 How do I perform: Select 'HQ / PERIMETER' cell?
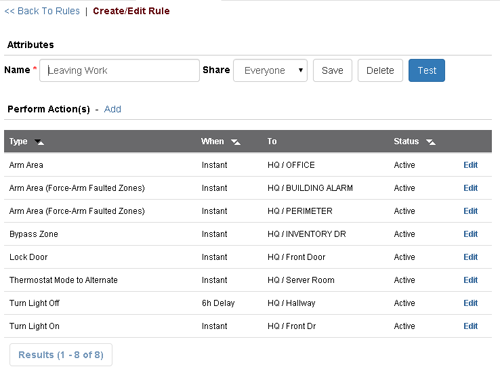pyautogui.click(x=300, y=211)
